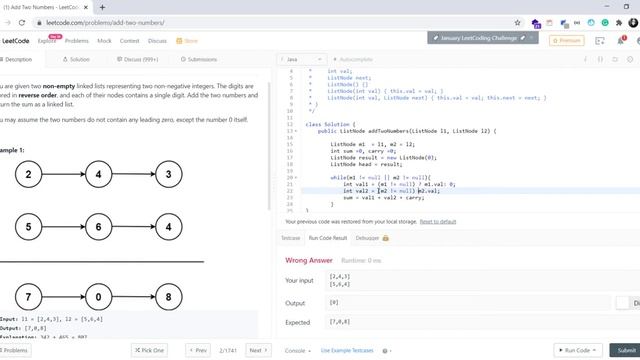Collapse the fold arrow on line 13
Screen dimensions: 640x360
pyautogui.click(x=296, y=131)
